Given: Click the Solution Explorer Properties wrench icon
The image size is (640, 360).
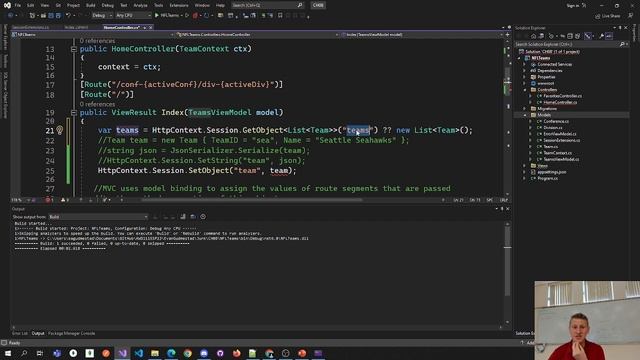Looking at the screenshot, I should point(602,36).
